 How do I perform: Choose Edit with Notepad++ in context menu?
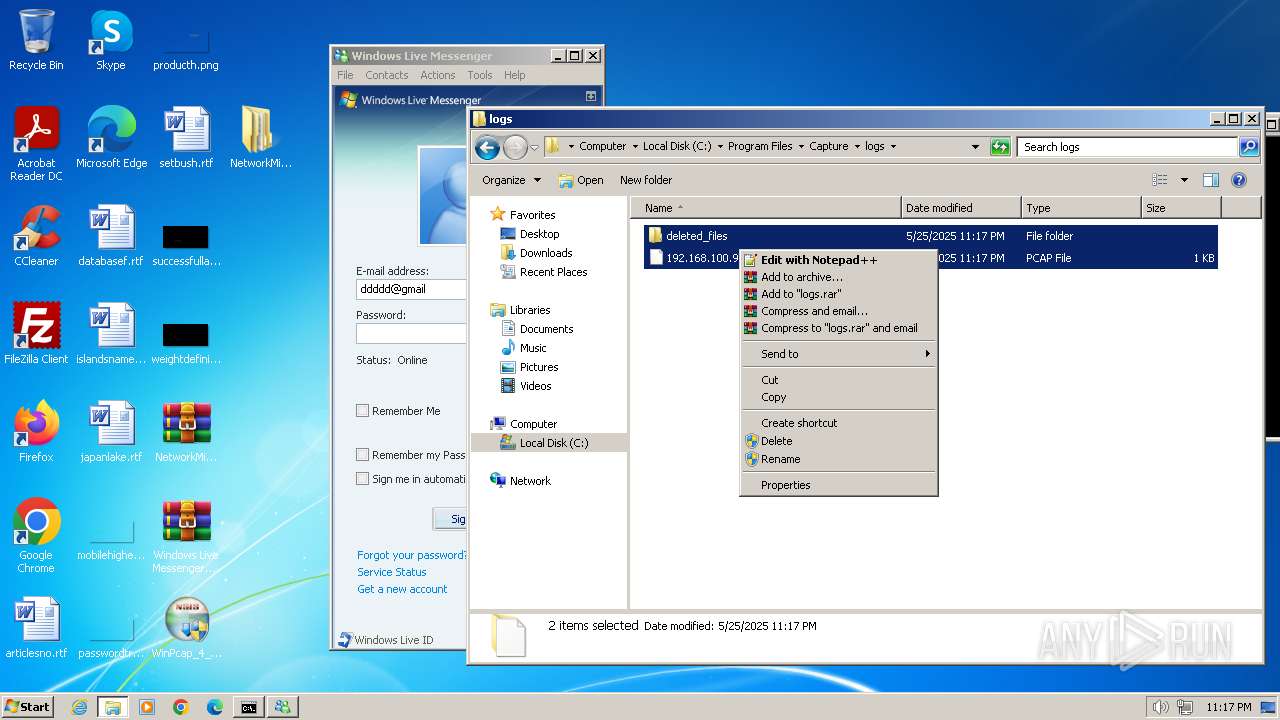[838, 260]
